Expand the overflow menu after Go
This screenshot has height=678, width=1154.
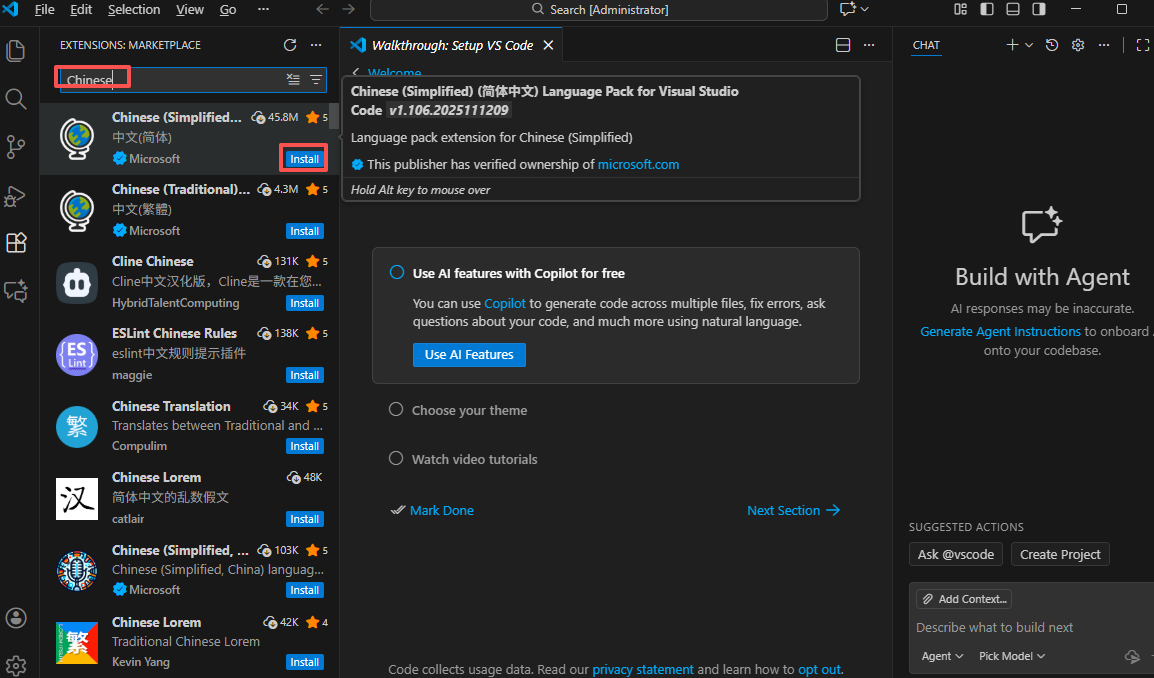(263, 10)
